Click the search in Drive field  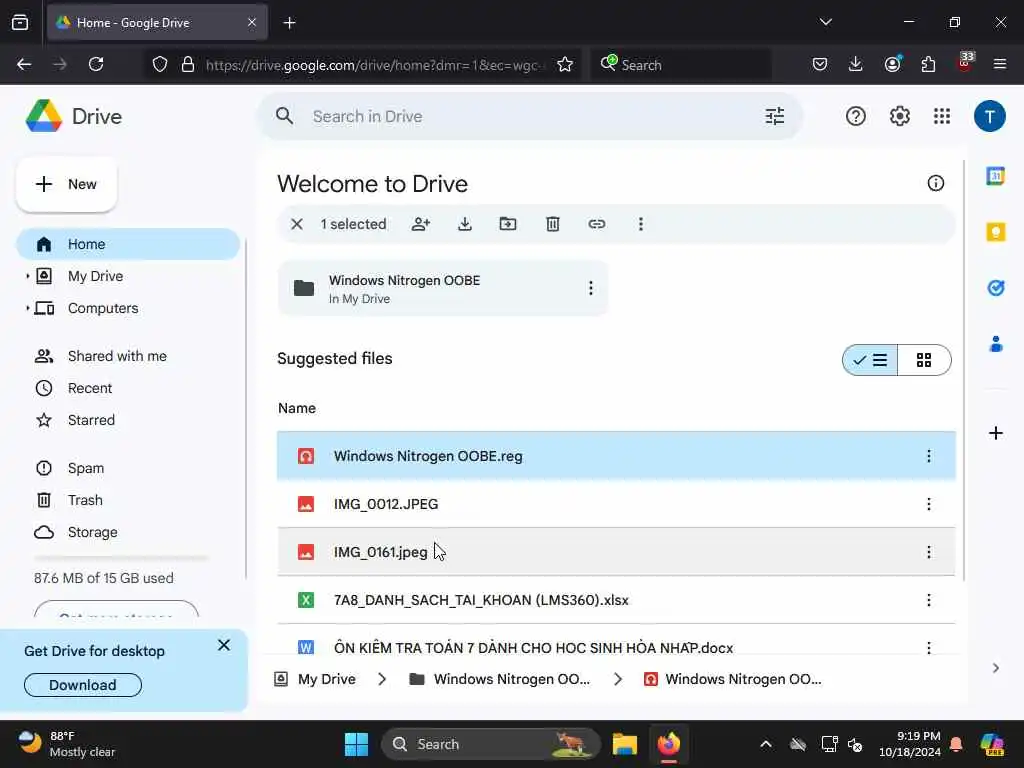(529, 116)
